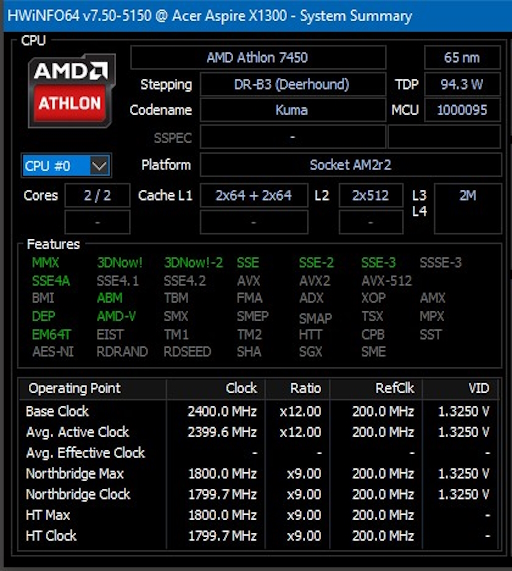Screen dimensions: 512x571
Task: Select the Avg. Active Clock row
Action: click(x=259, y=432)
